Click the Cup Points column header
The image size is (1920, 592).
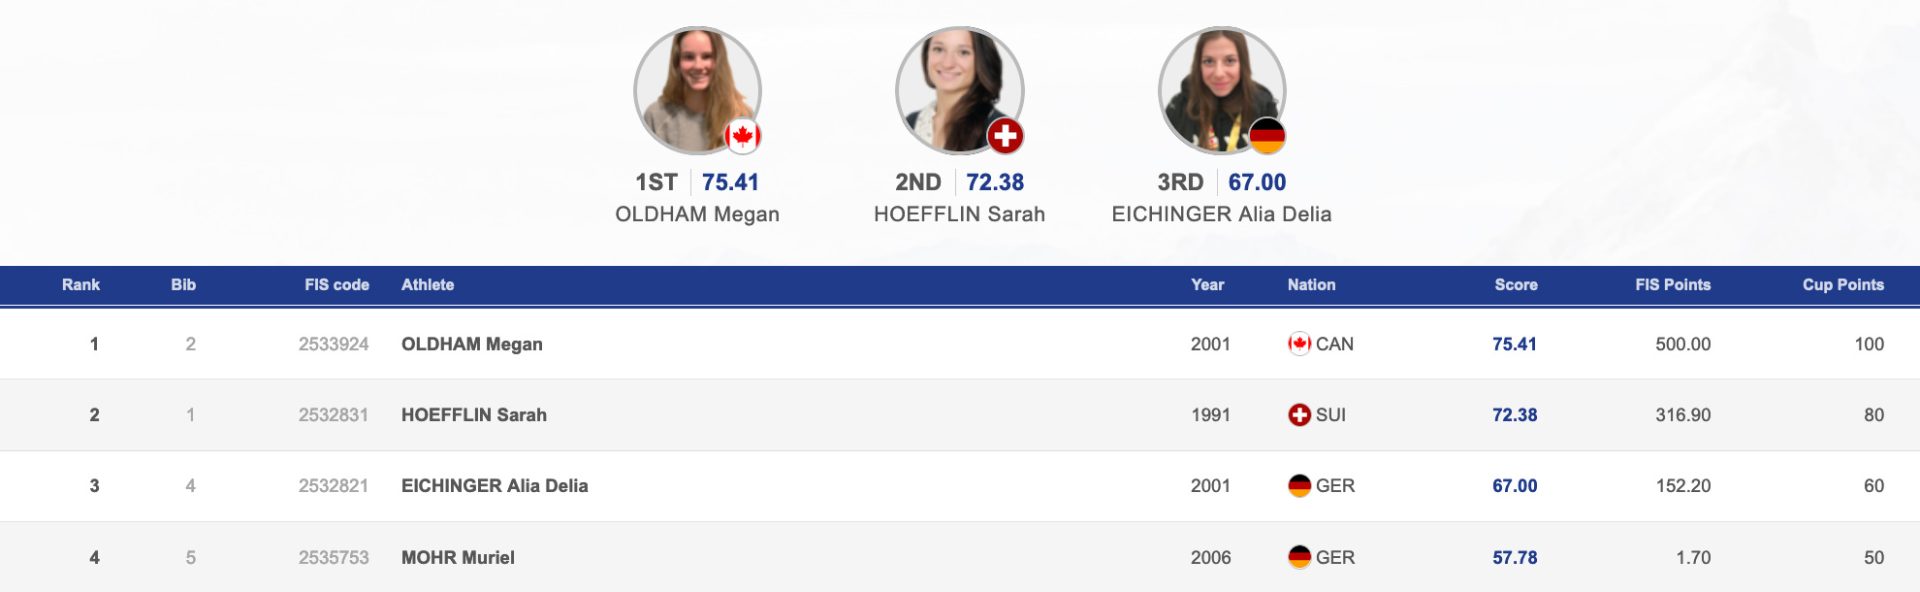point(1843,285)
